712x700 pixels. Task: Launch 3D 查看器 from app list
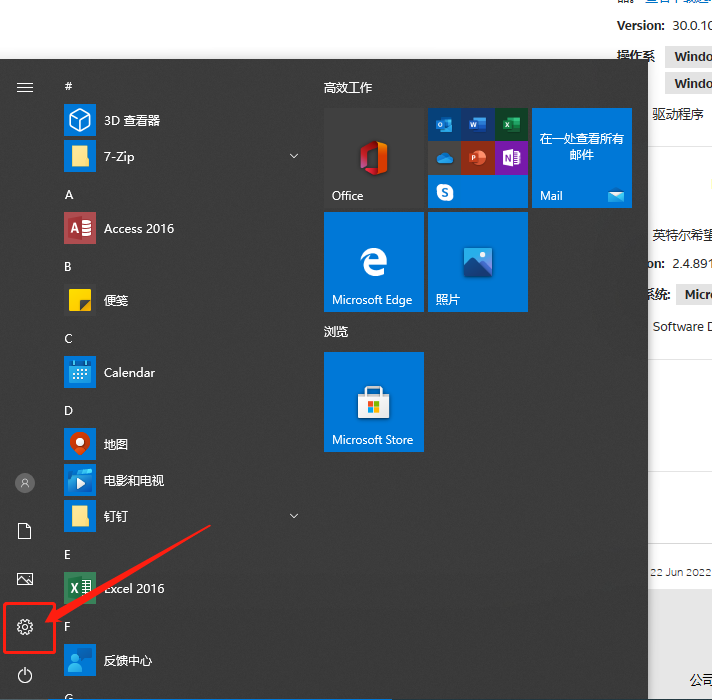(130, 120)
